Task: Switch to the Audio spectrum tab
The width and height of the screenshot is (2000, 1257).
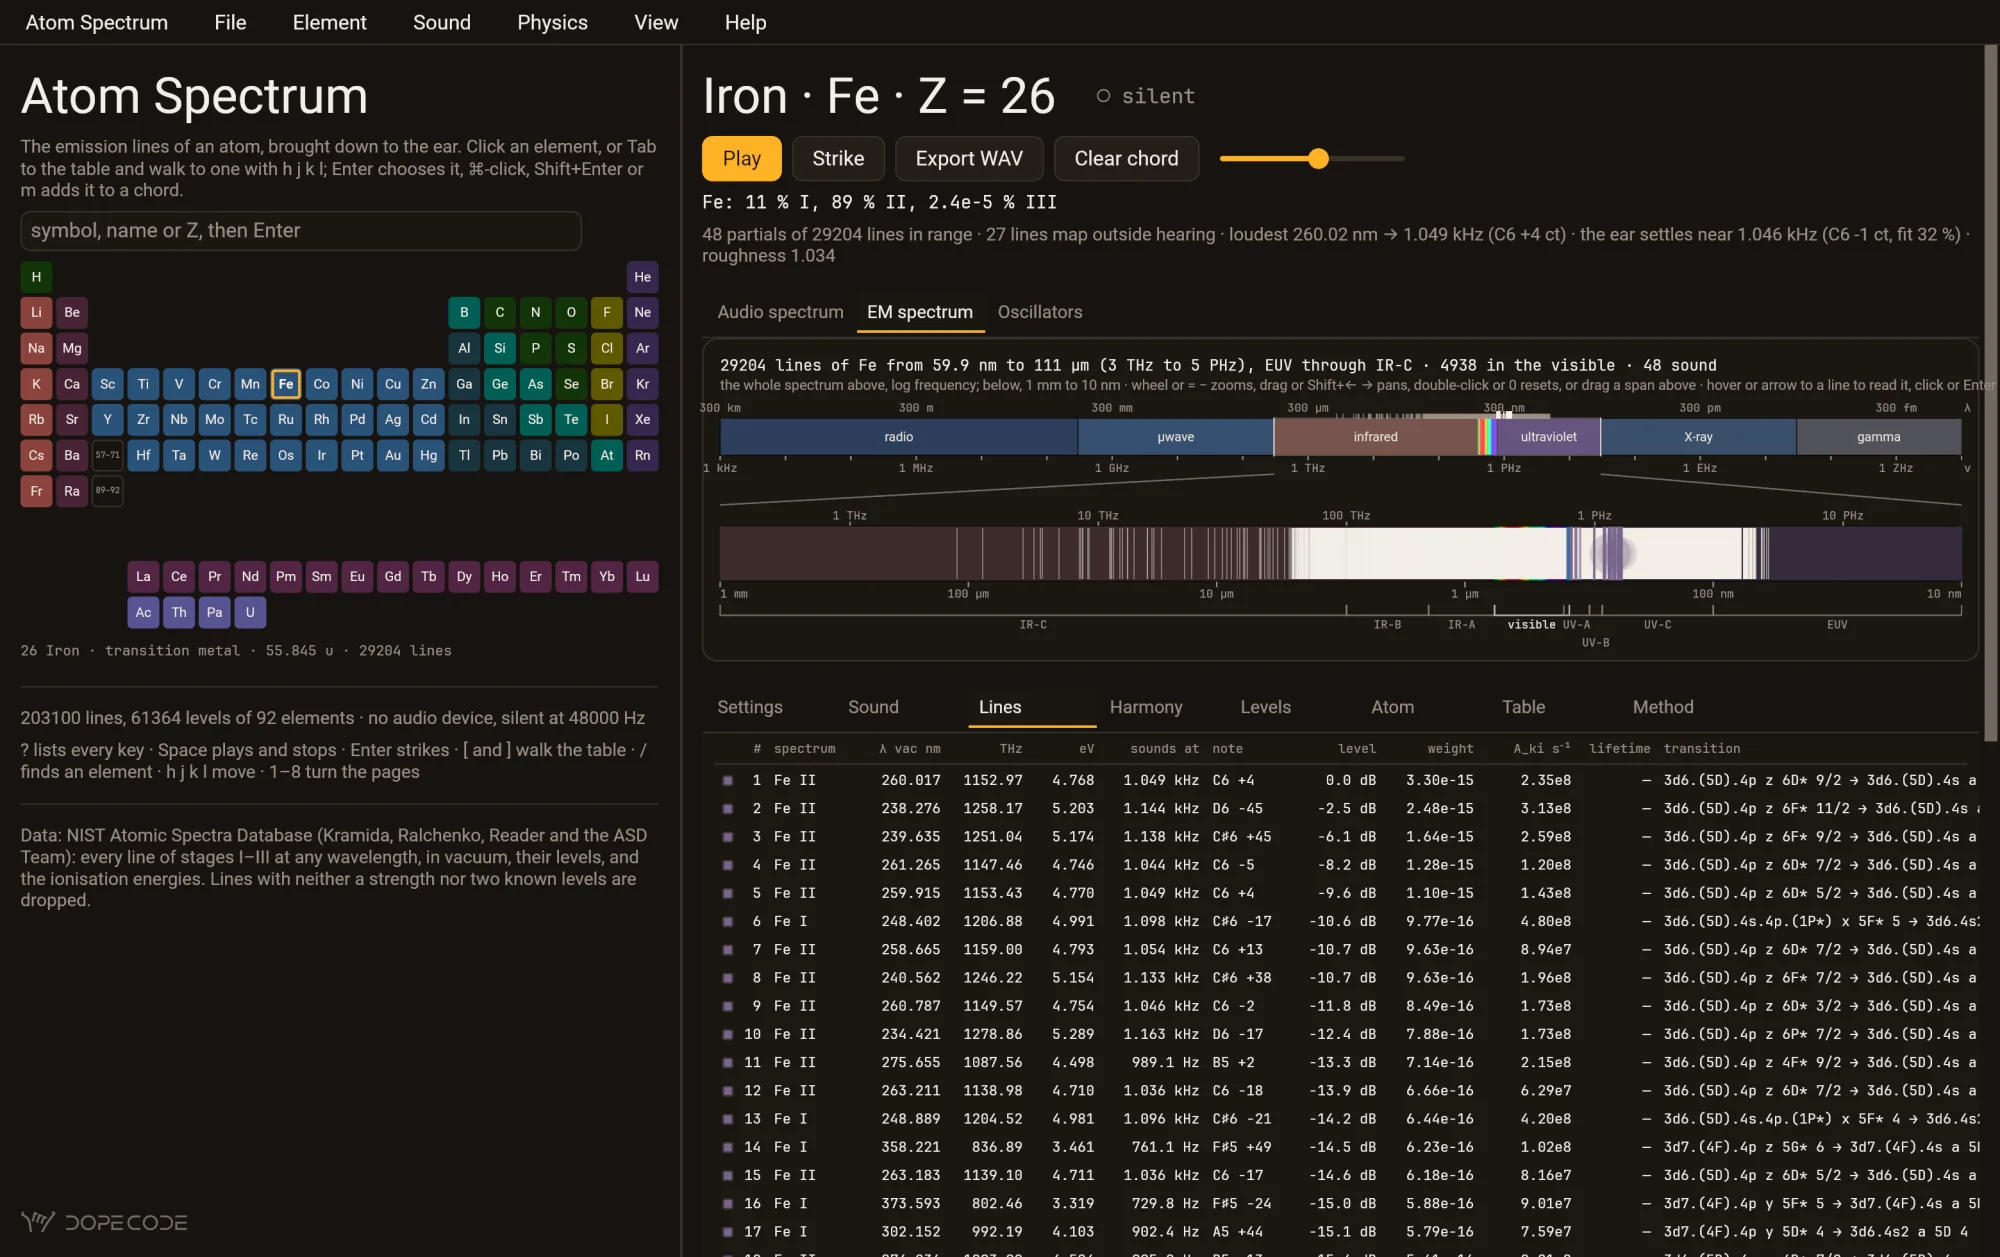Action: tap(780, 312)
